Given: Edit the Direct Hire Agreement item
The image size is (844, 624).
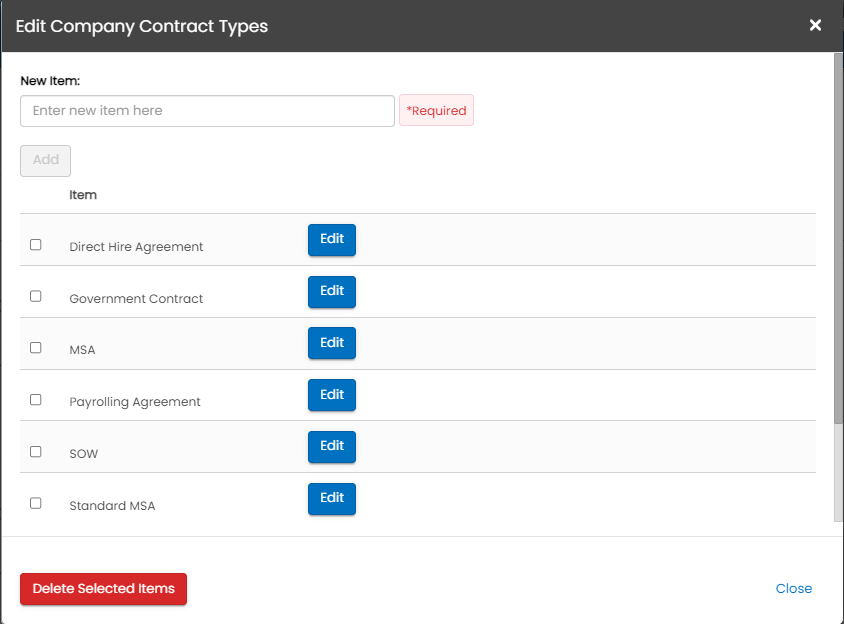Looking at the screenshot, I should pos(332,240).
